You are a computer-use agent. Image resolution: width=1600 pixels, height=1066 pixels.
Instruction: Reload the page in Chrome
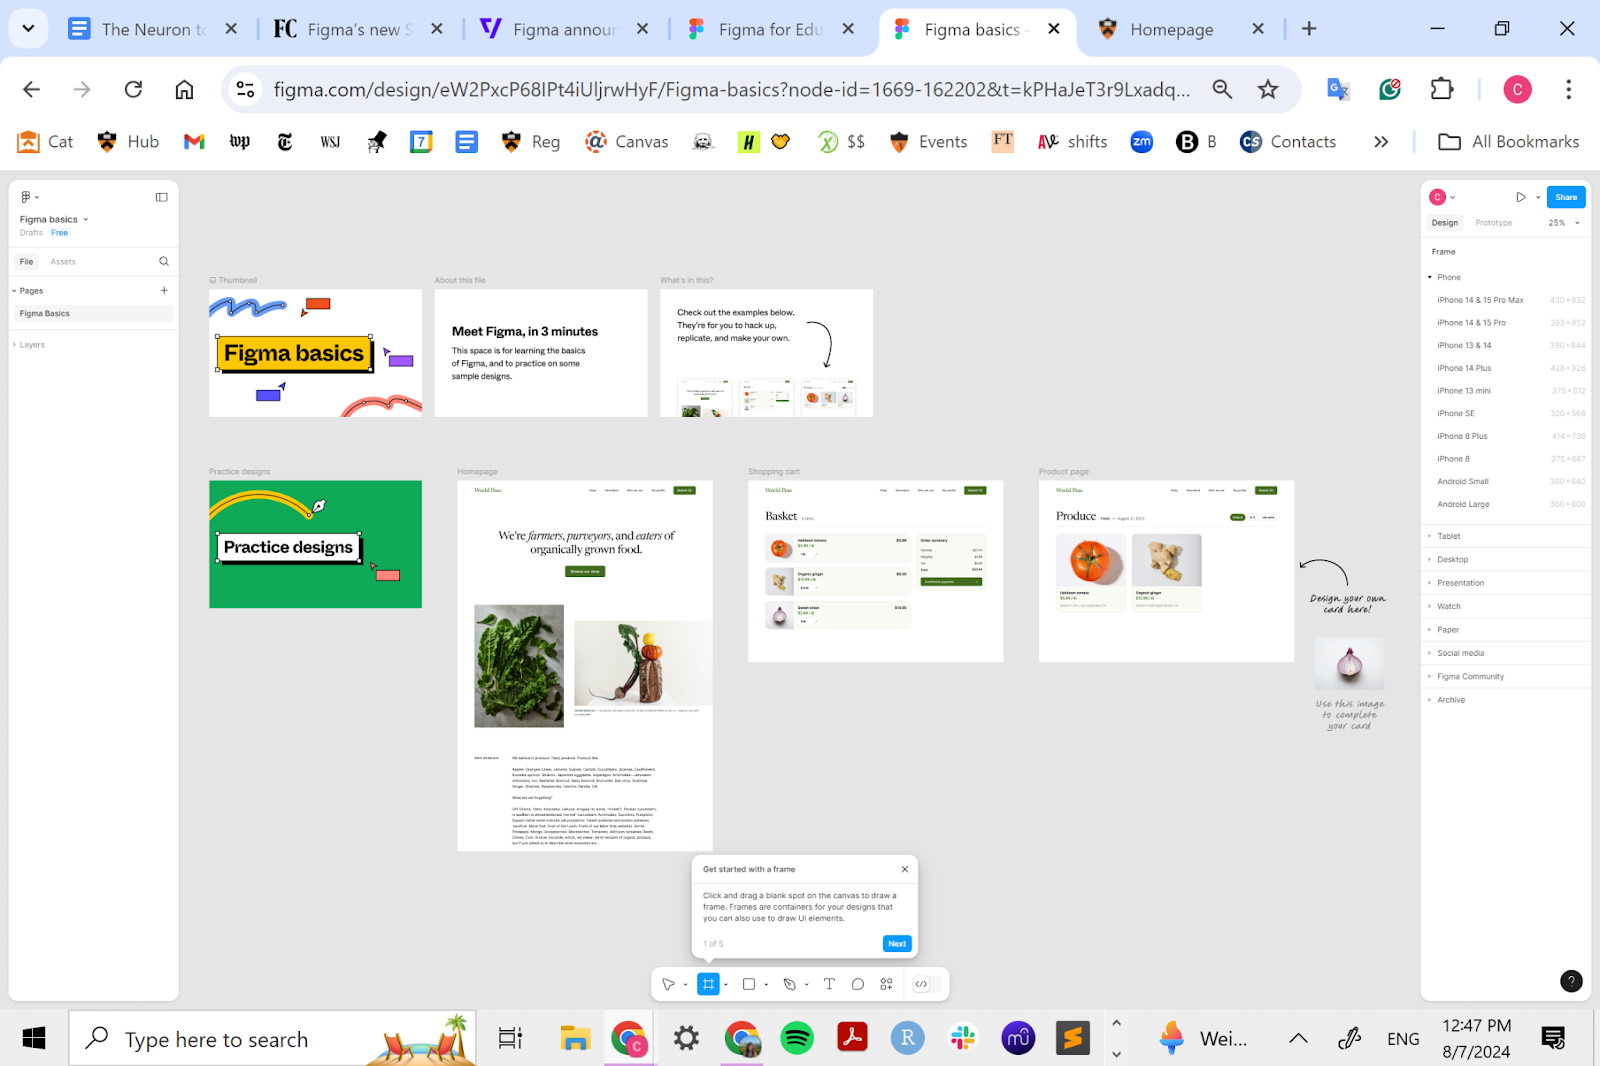(x=133, y=90)
